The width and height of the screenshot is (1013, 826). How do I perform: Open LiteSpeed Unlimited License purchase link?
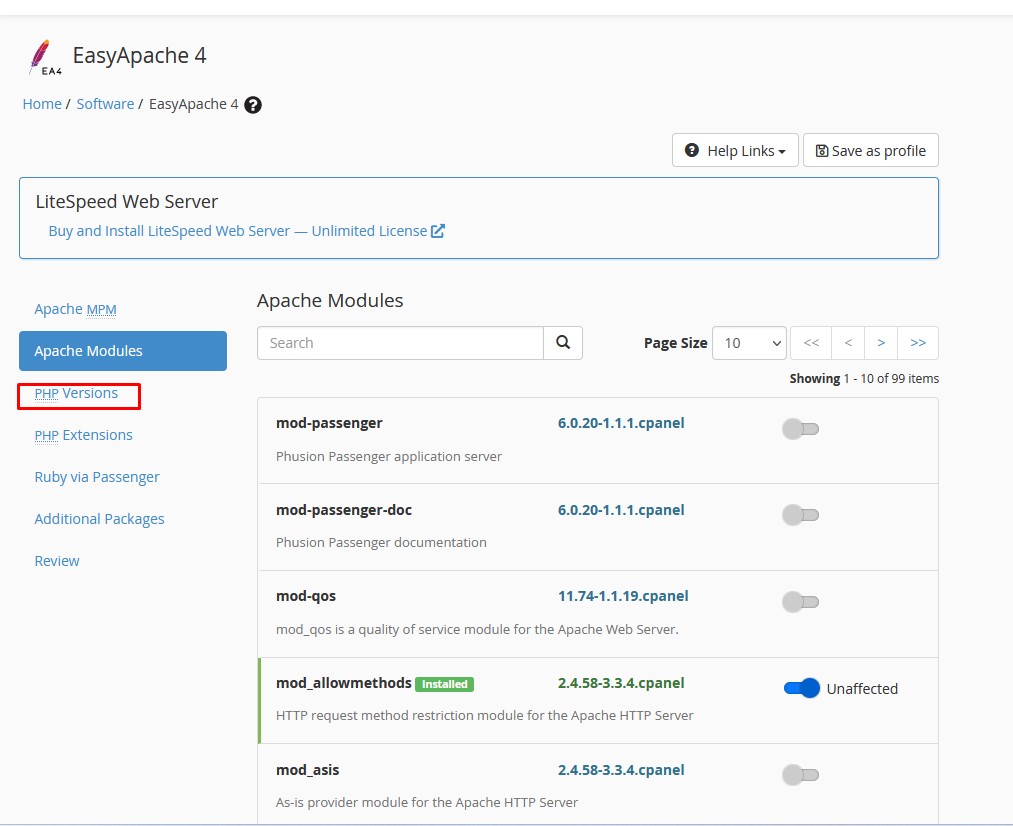pos(247,231)
